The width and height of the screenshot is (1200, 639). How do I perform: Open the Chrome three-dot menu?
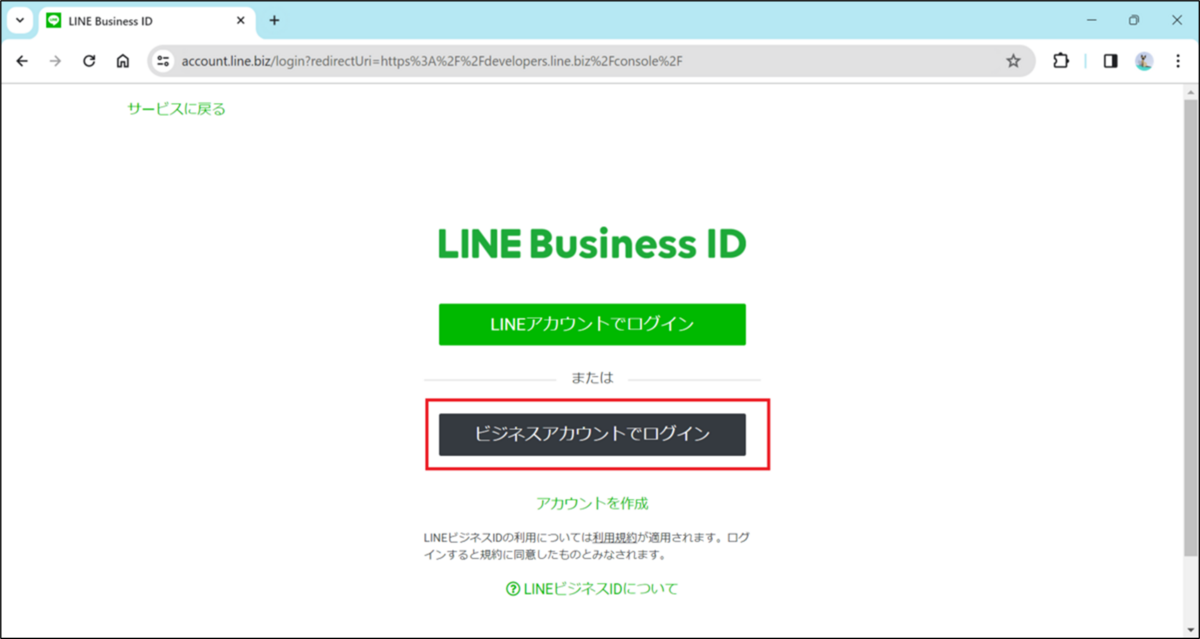(x=1178, y=61)
